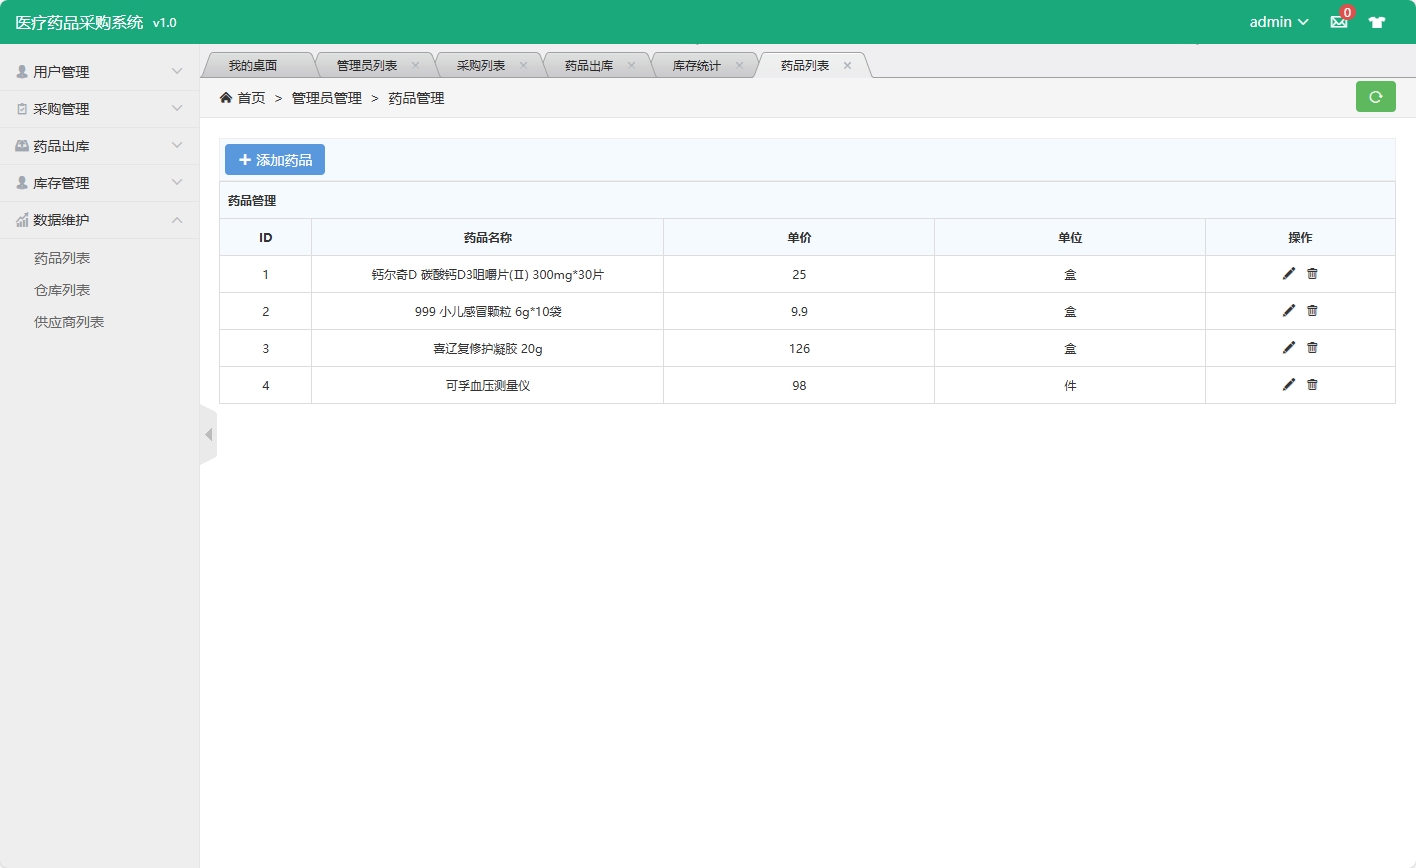
Task: Expand the 用户管理 menu
Action: tap(99, 72)
